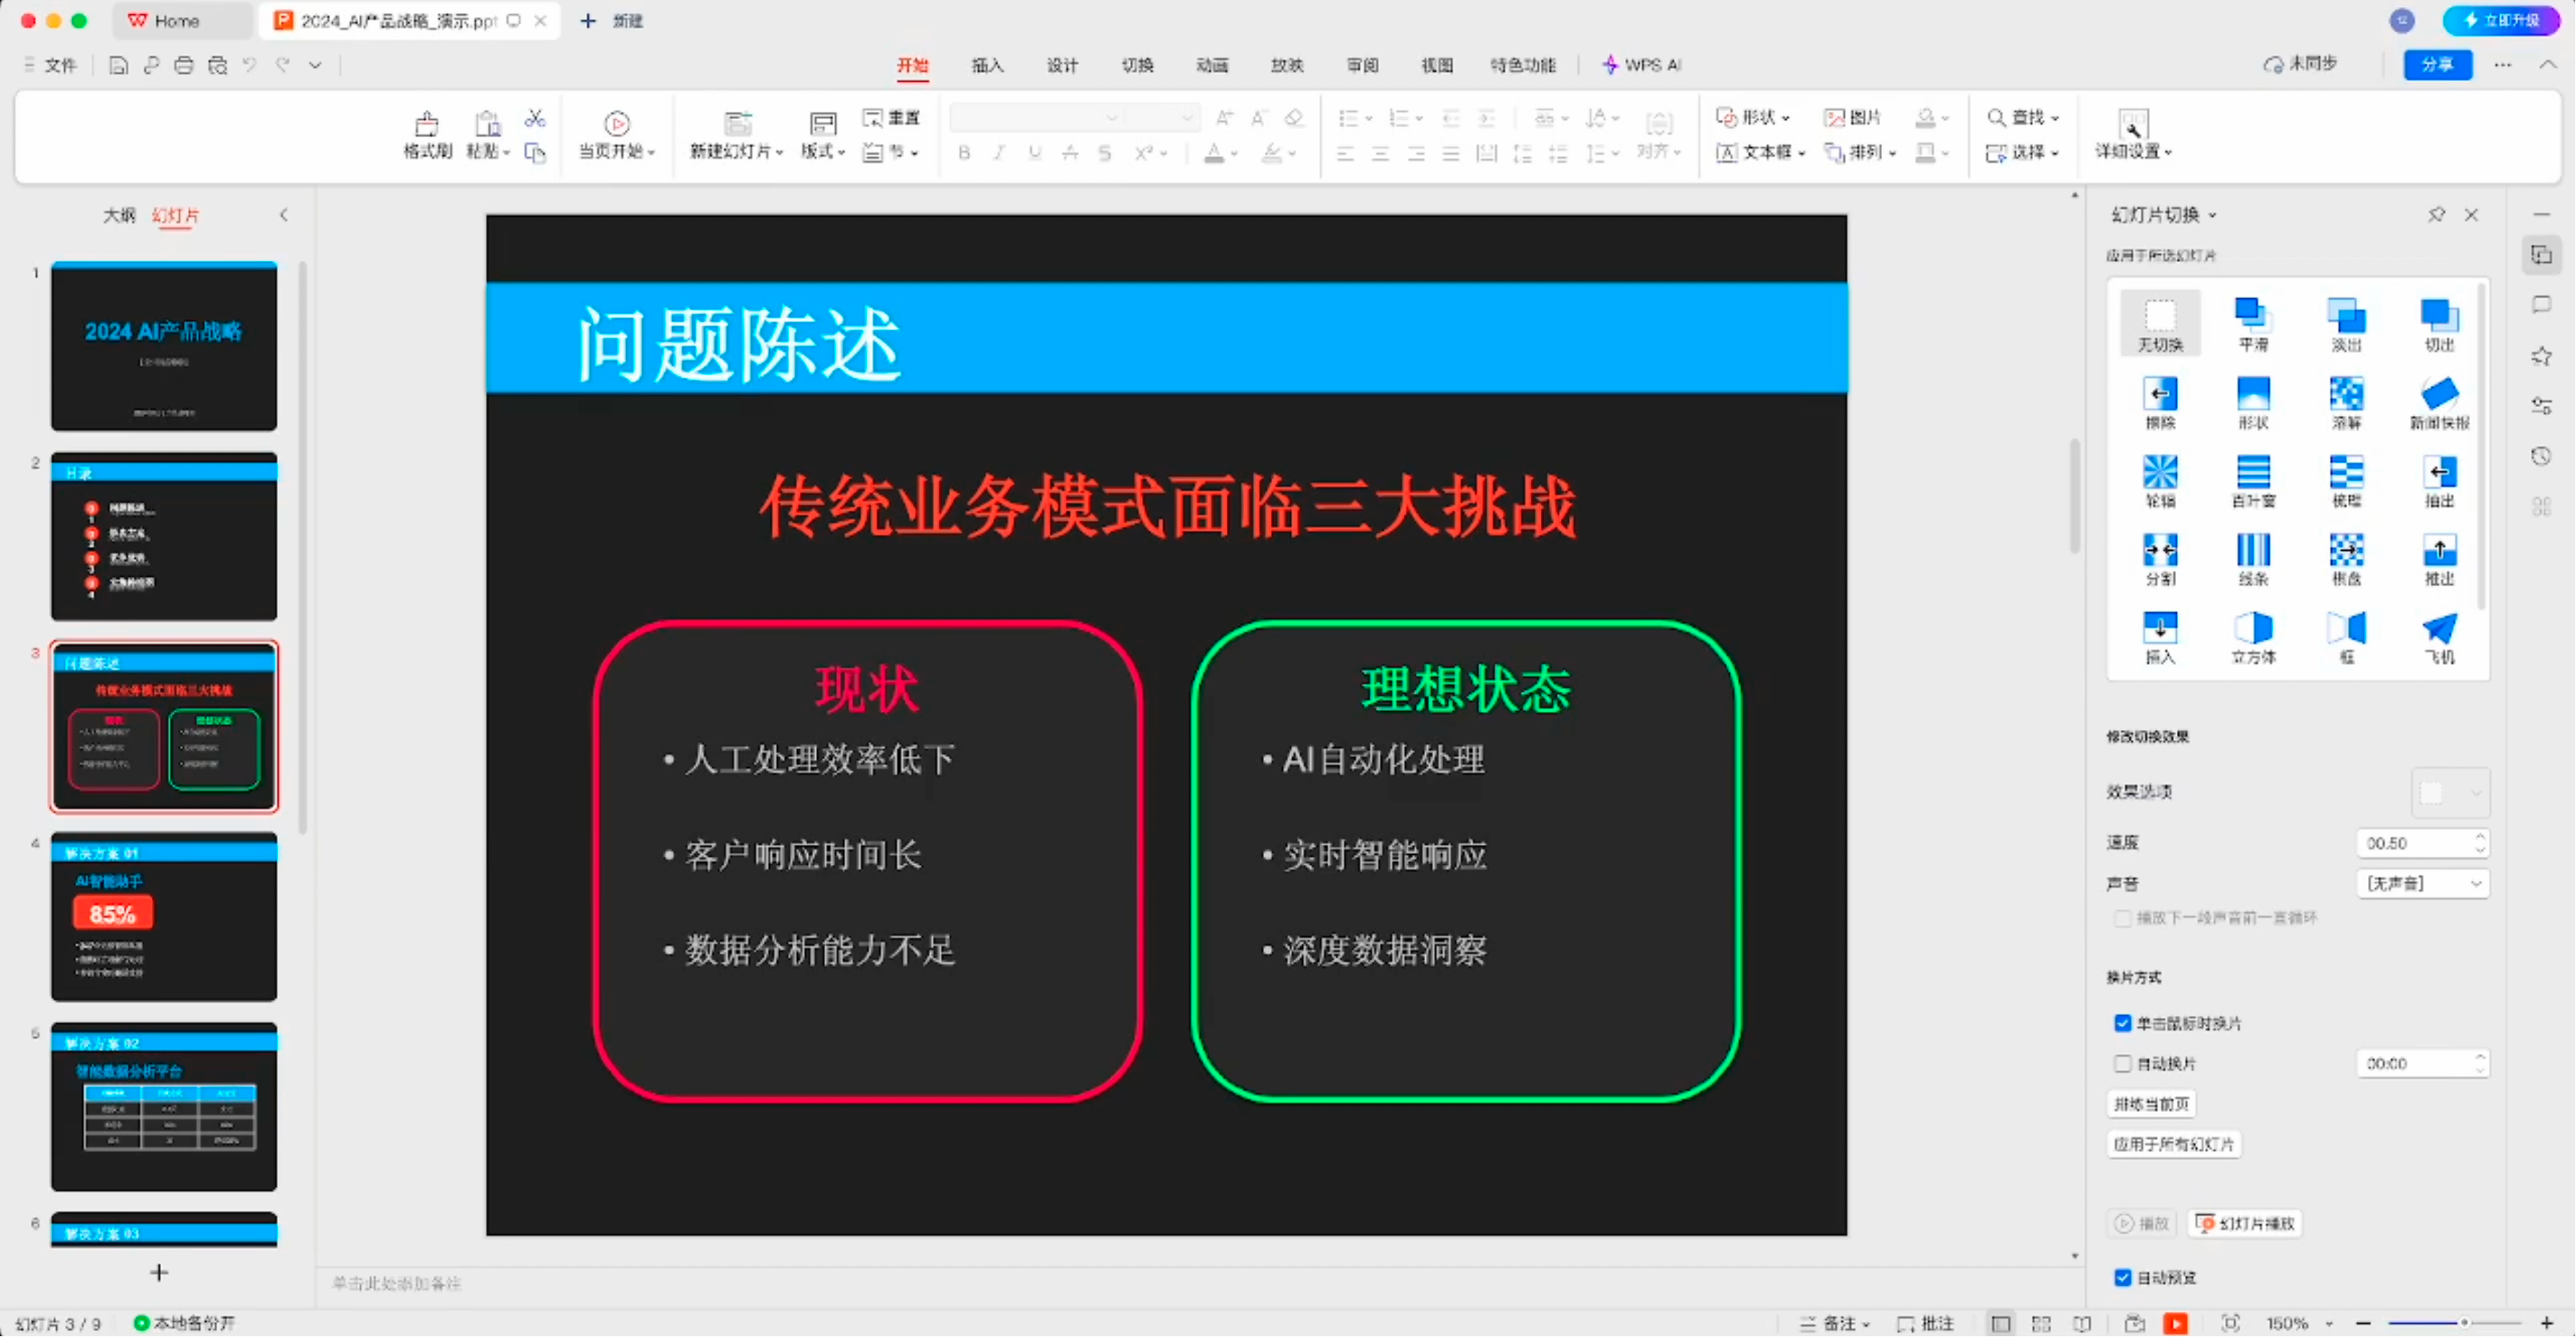Select the 格式刷 (Format Painter) tool
The width and height of the screenshot is (2576, 1337).
point(426,133)
